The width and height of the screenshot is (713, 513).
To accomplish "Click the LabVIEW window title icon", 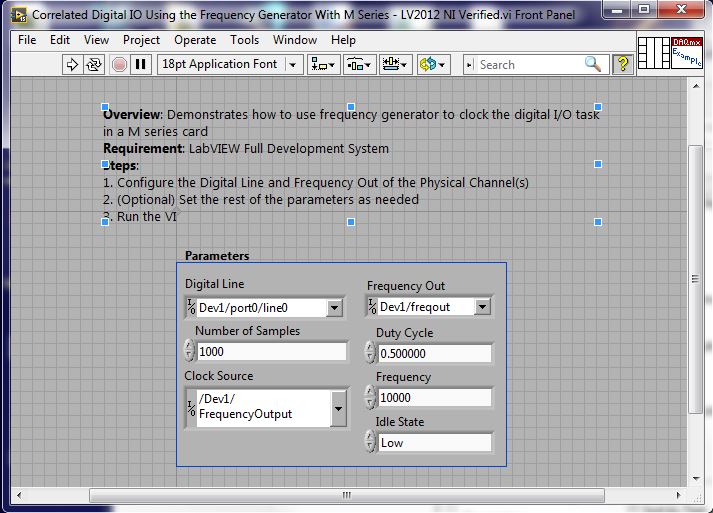I will point(19,15).
